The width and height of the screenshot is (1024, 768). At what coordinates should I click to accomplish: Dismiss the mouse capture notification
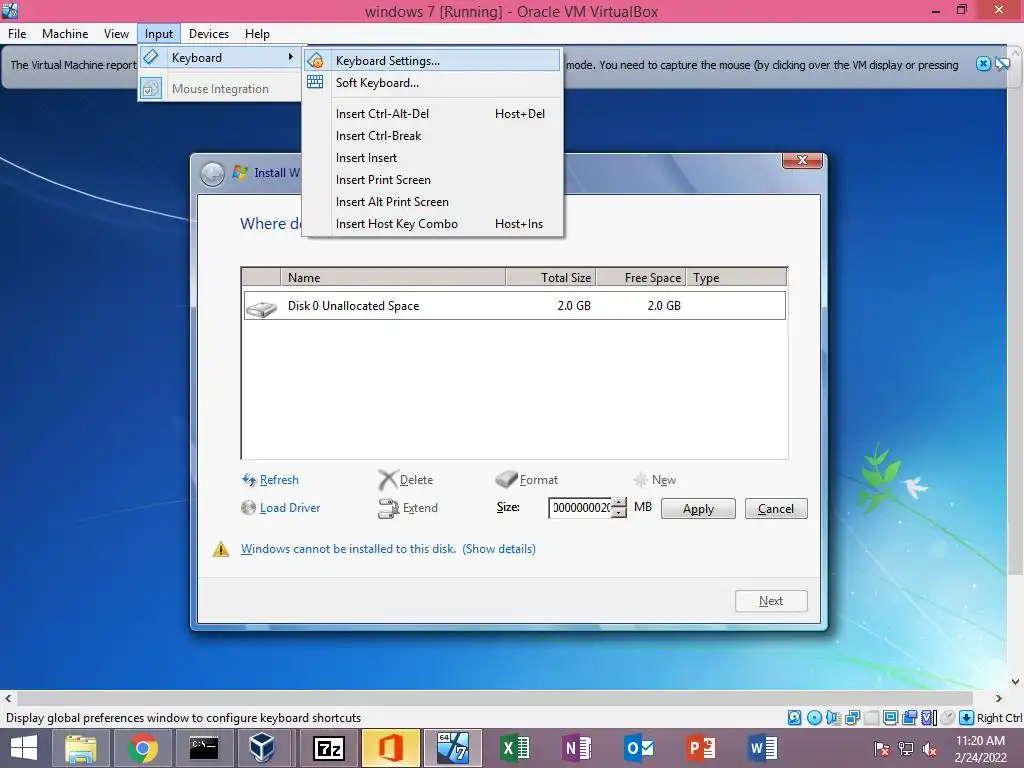983,64
